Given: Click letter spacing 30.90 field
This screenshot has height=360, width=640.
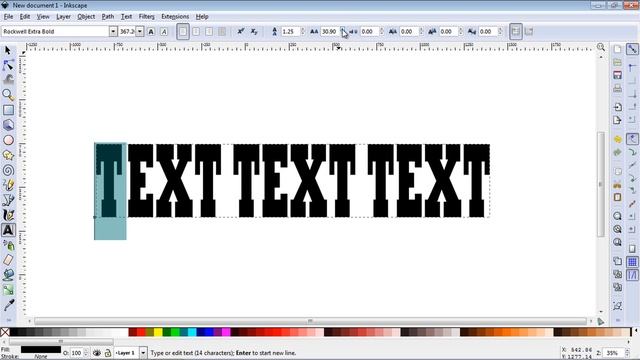Looking at the screenshot, I should click(330, 31).
